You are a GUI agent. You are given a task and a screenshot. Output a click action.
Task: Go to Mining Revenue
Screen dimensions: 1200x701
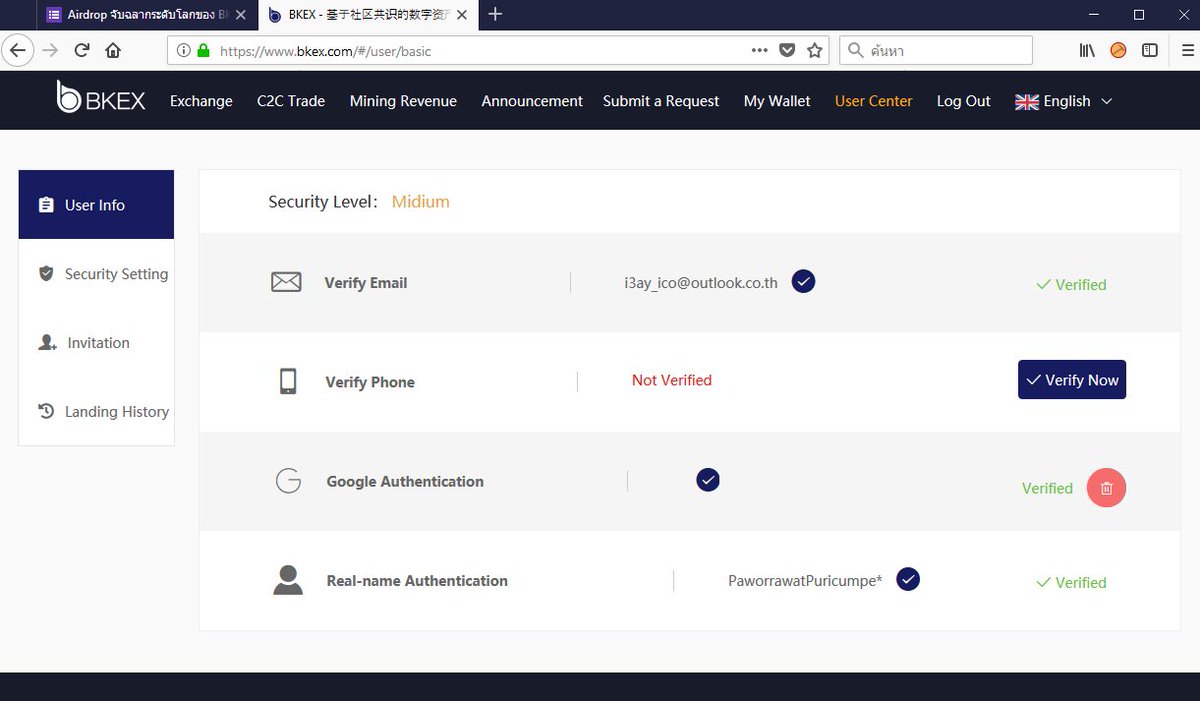tap(403, 101)
